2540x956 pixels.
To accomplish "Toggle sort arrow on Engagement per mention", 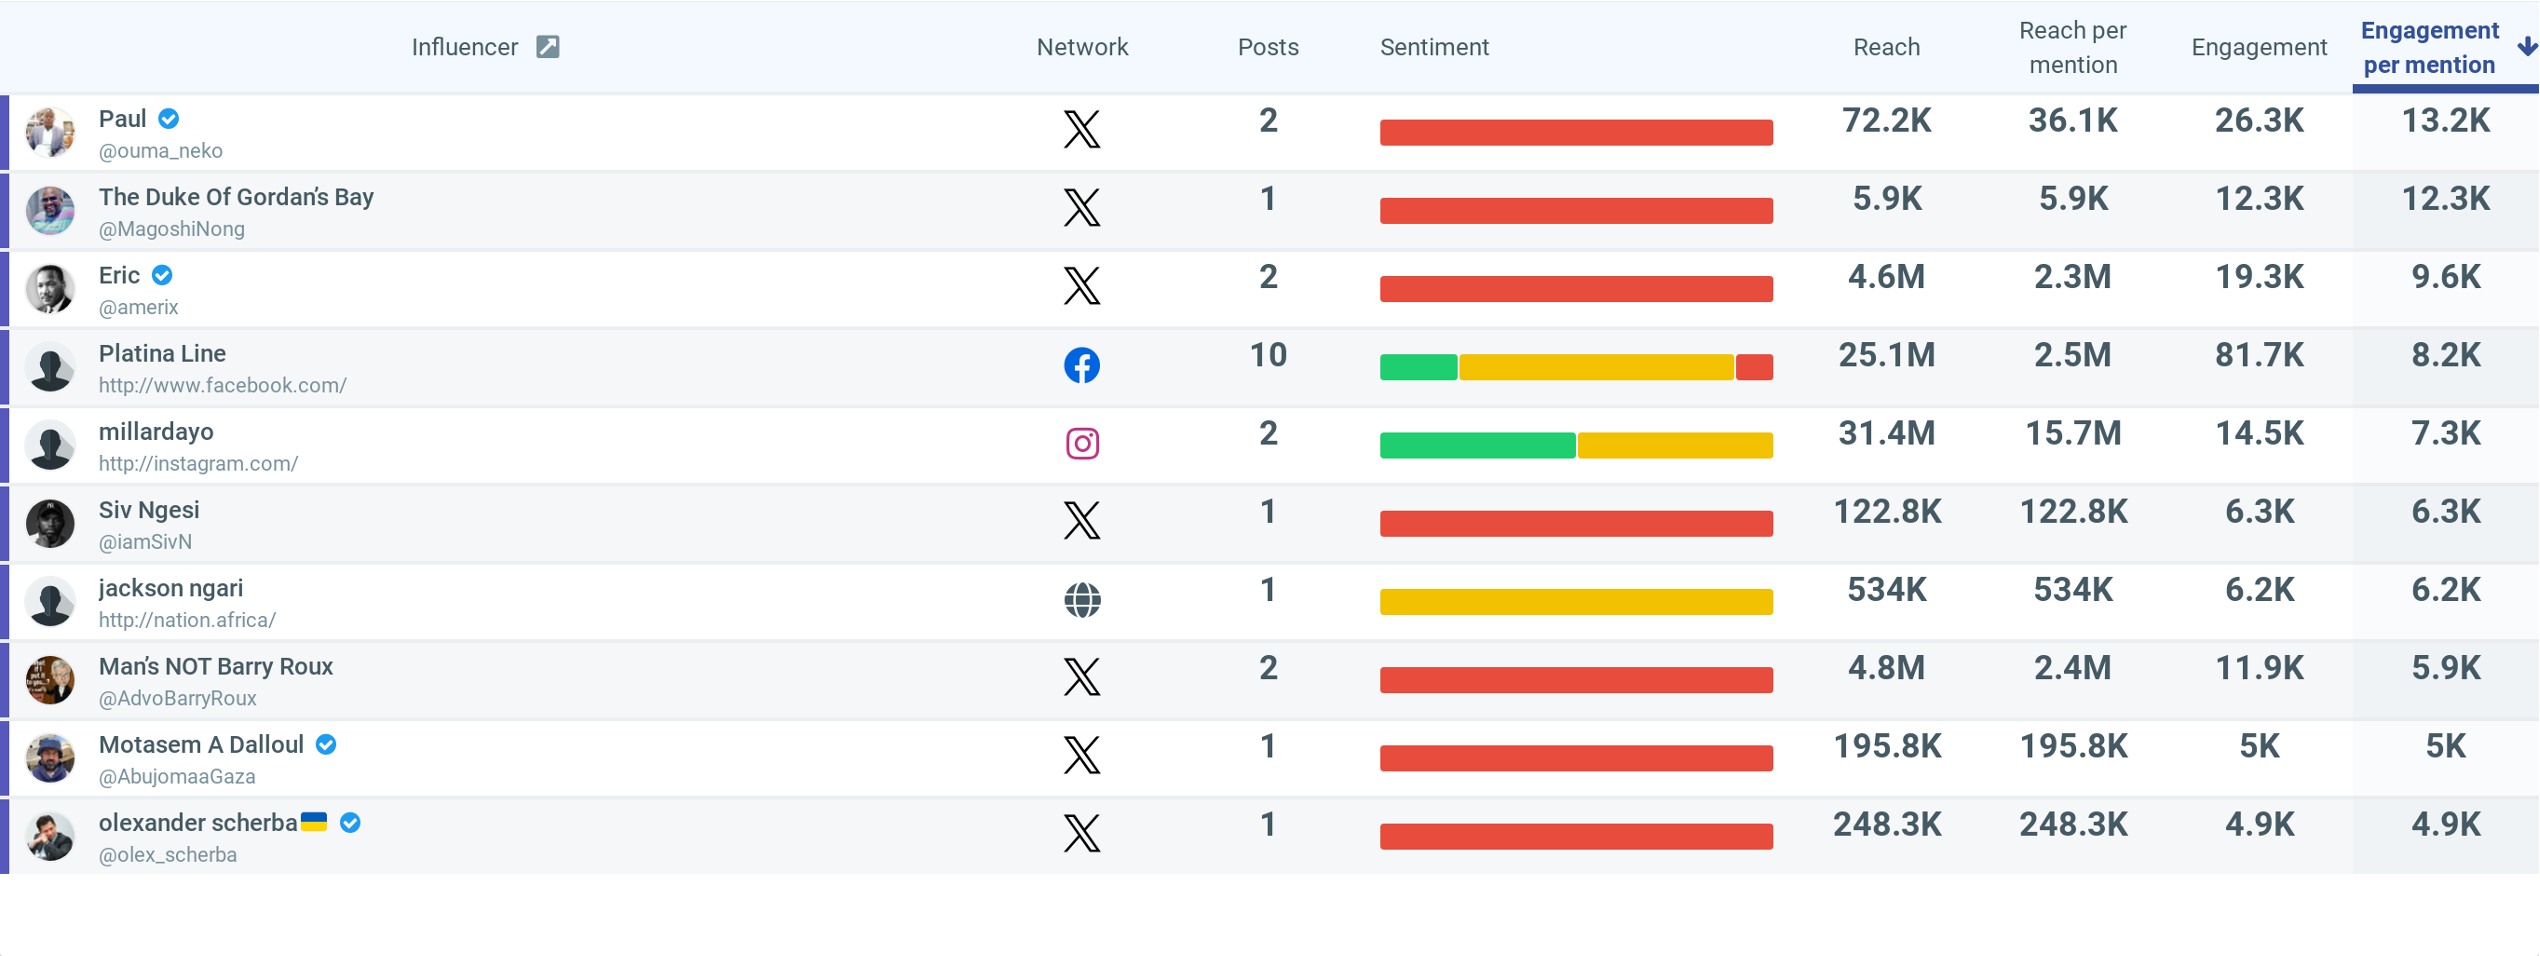I will 2526,47.
